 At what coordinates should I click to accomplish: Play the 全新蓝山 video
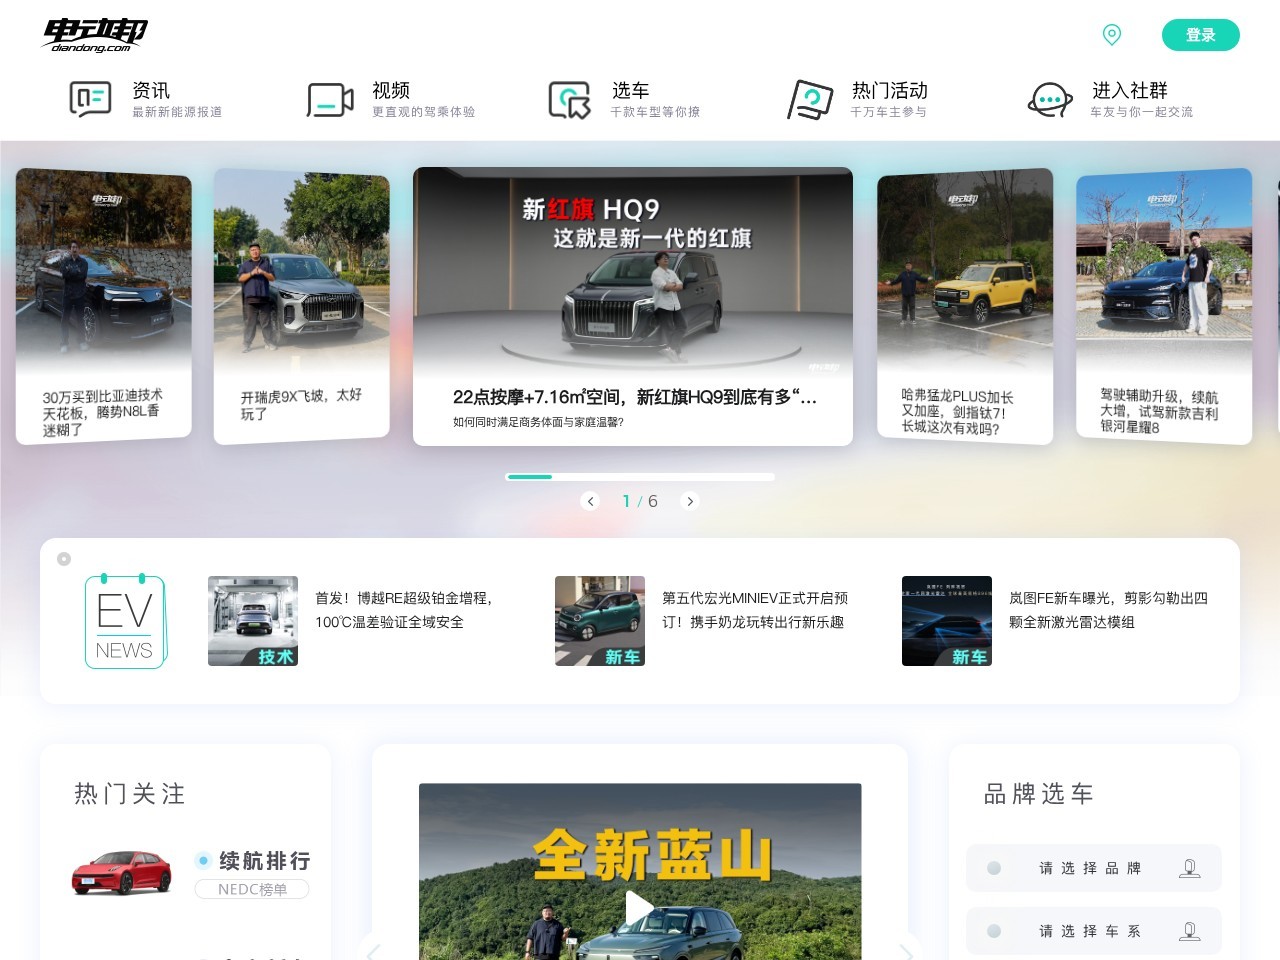point(640,908)
